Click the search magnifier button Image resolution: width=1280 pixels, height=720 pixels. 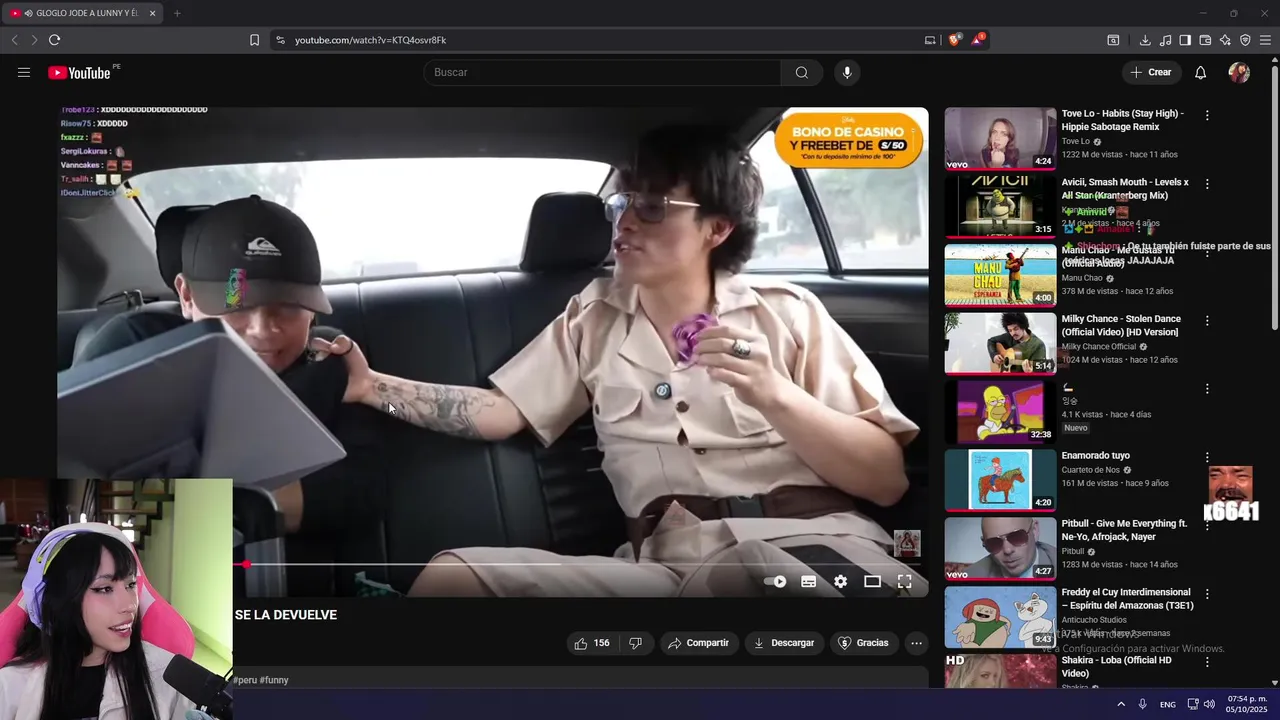(802, 72)
